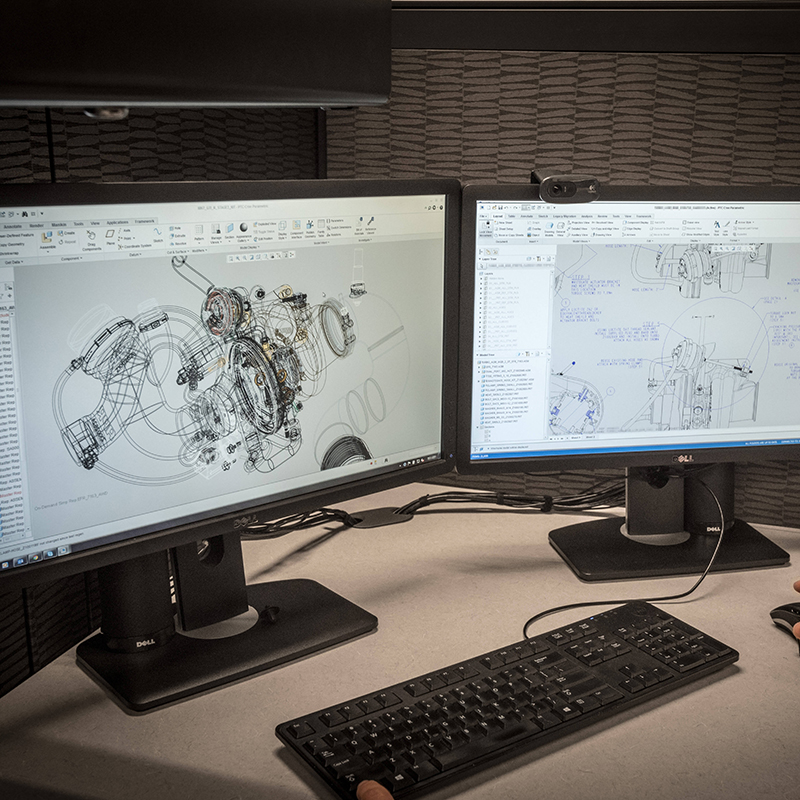This screenshot has height=800, width=800.
Task: Click Coordinate System in Datum group
Action: point(135,246)
